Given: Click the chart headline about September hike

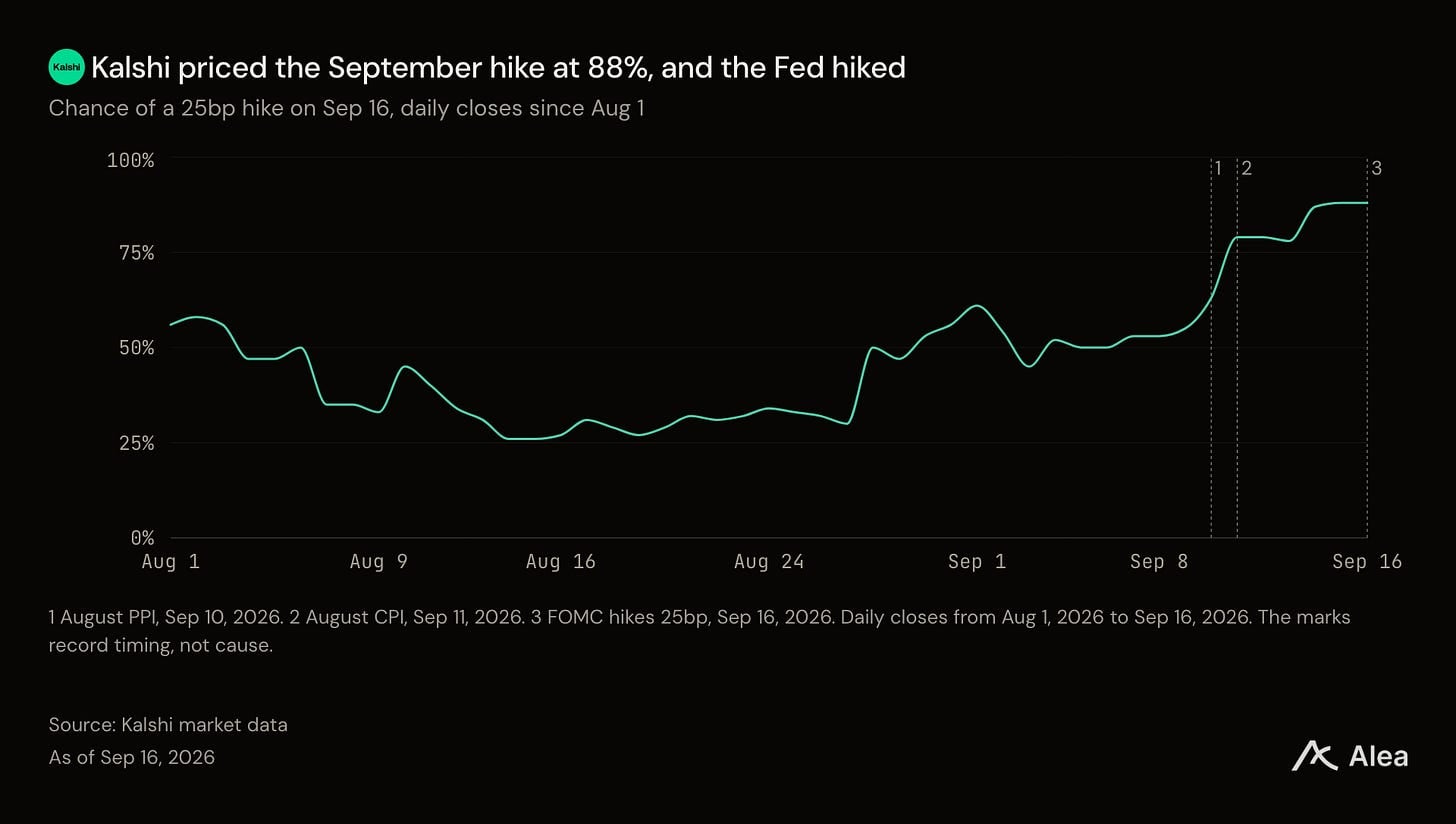Looking at the screenshot, I should 498,68.
